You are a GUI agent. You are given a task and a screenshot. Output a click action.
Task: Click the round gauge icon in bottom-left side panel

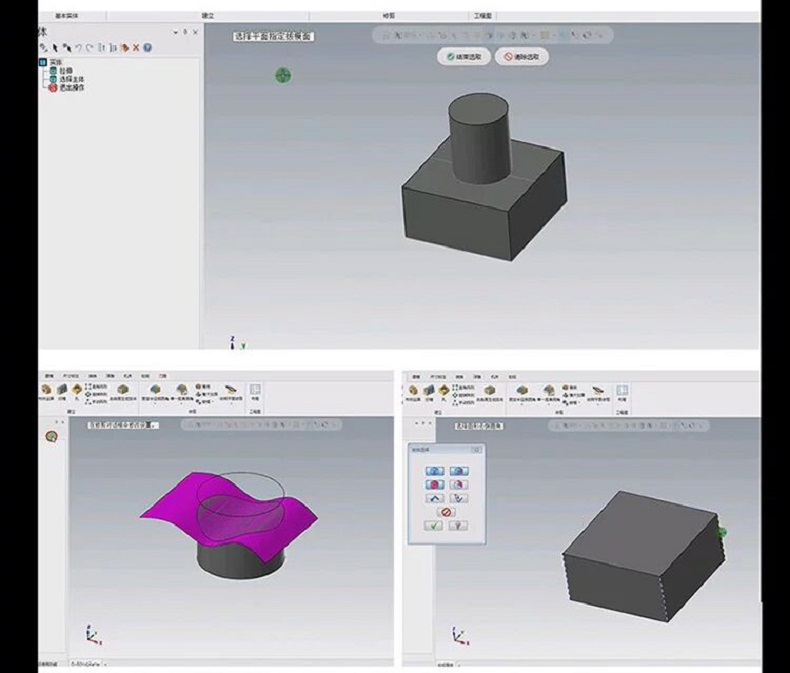51,436
